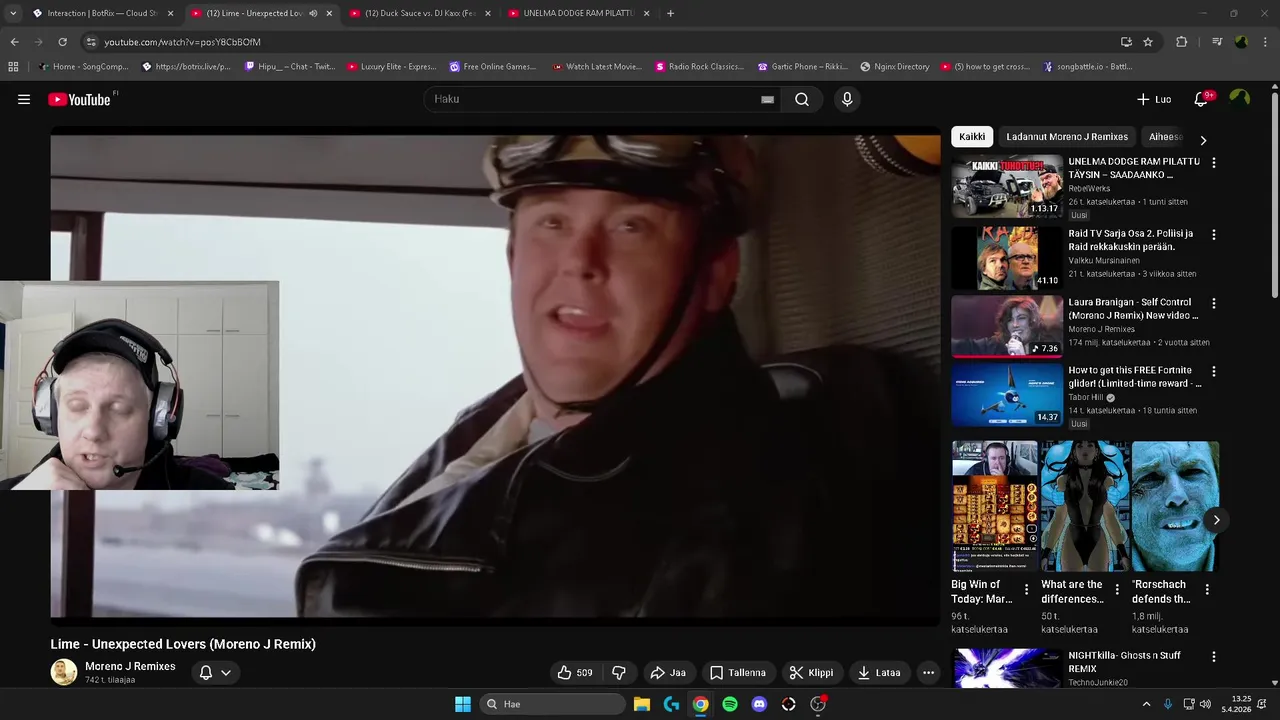The width and height of the screenshot is (1280, 720).
Task: Open Gartic Phone bookmark
Action: [803, 67]
